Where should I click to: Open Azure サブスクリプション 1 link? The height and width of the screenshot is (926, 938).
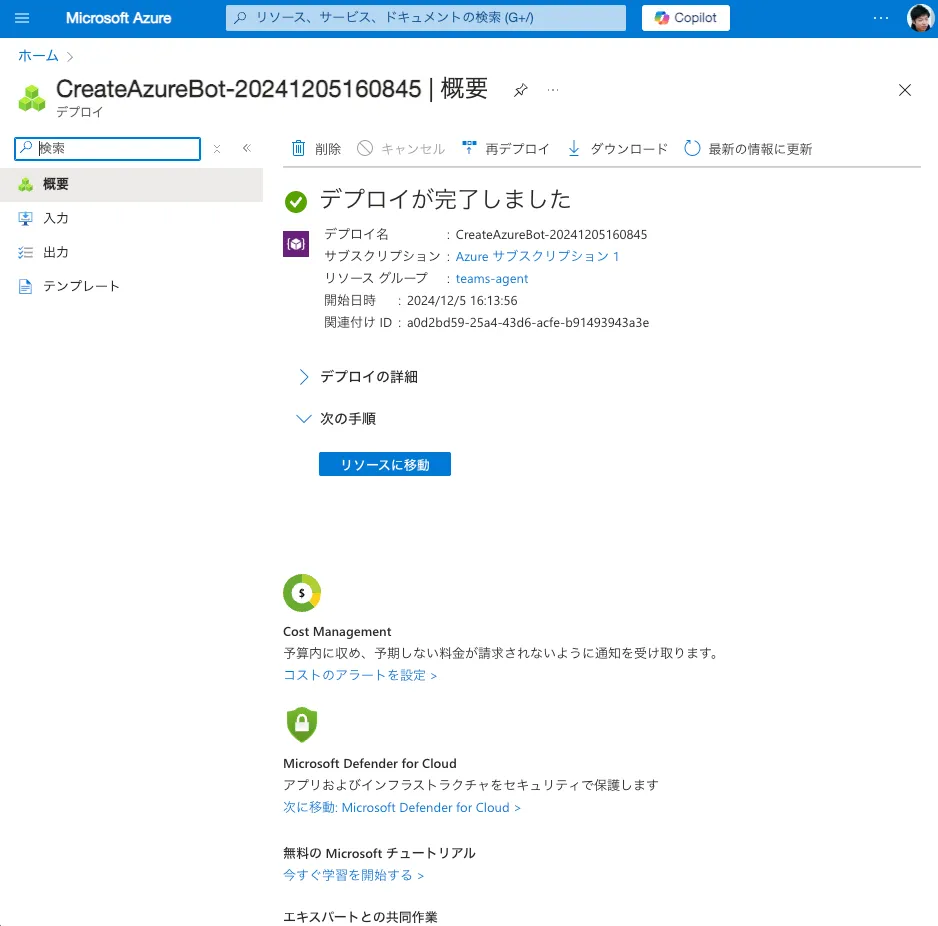pos(537,257)
